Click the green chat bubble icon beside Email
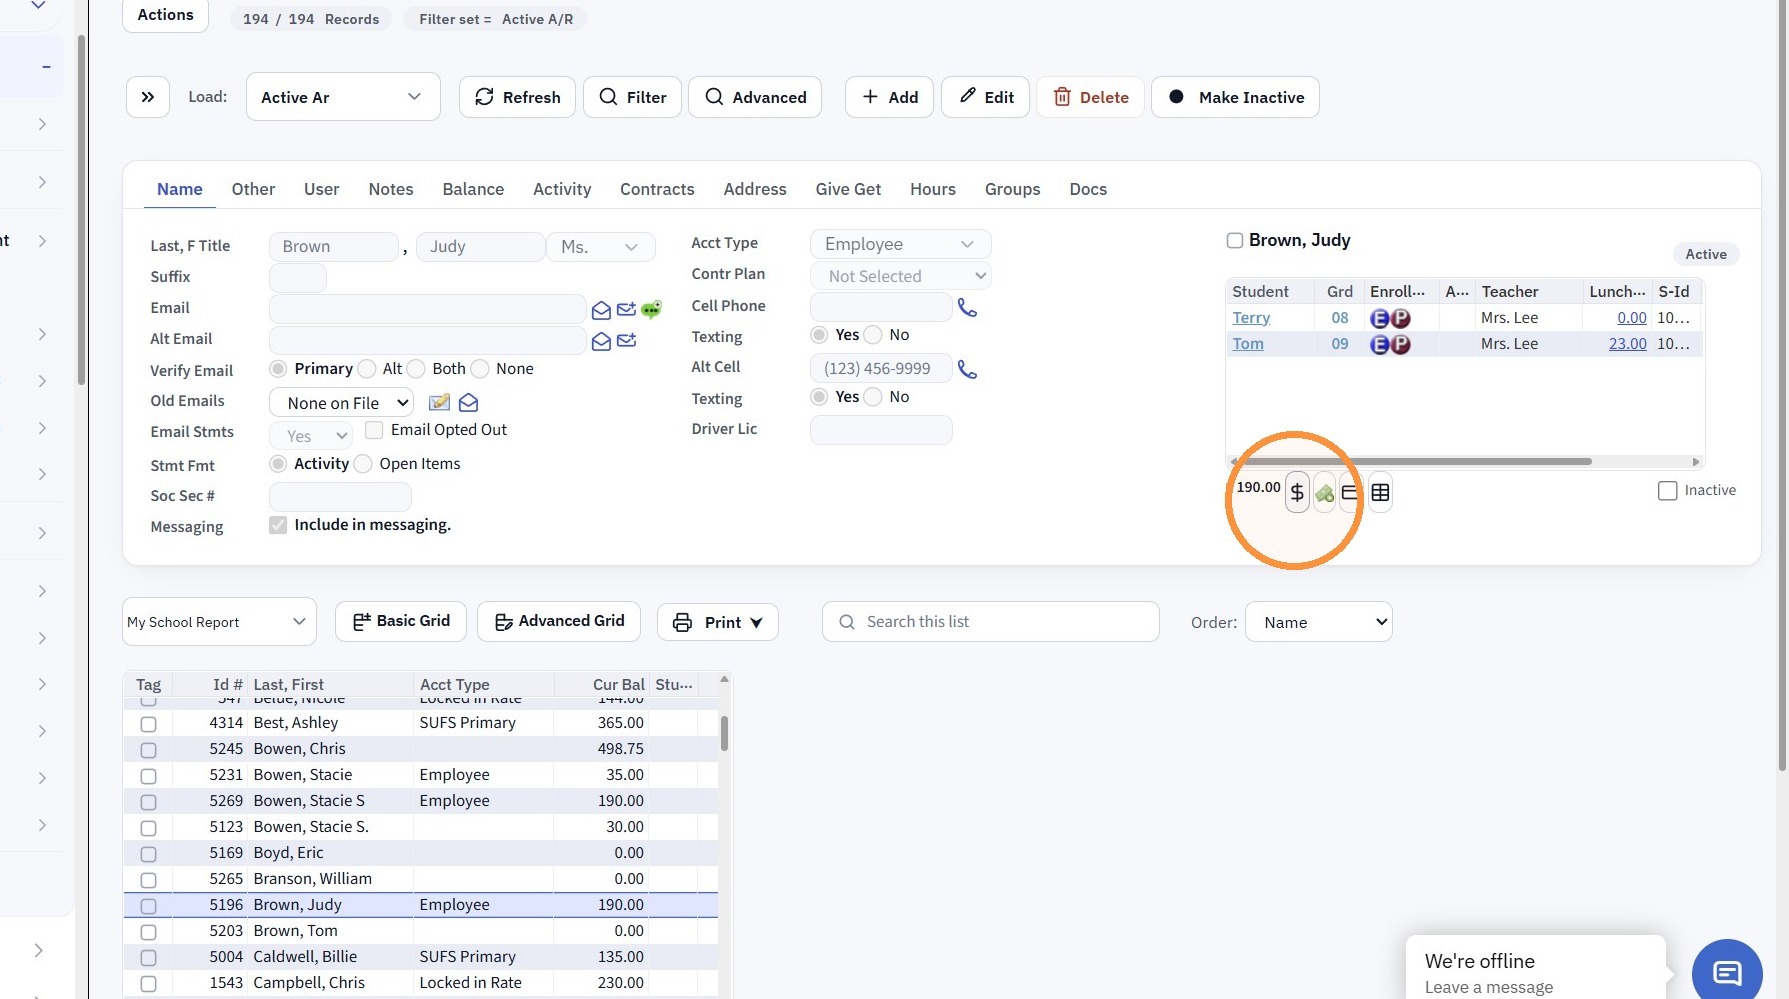Image resolution: width=1789 pixels, height=999 pixels. point(652,310)
